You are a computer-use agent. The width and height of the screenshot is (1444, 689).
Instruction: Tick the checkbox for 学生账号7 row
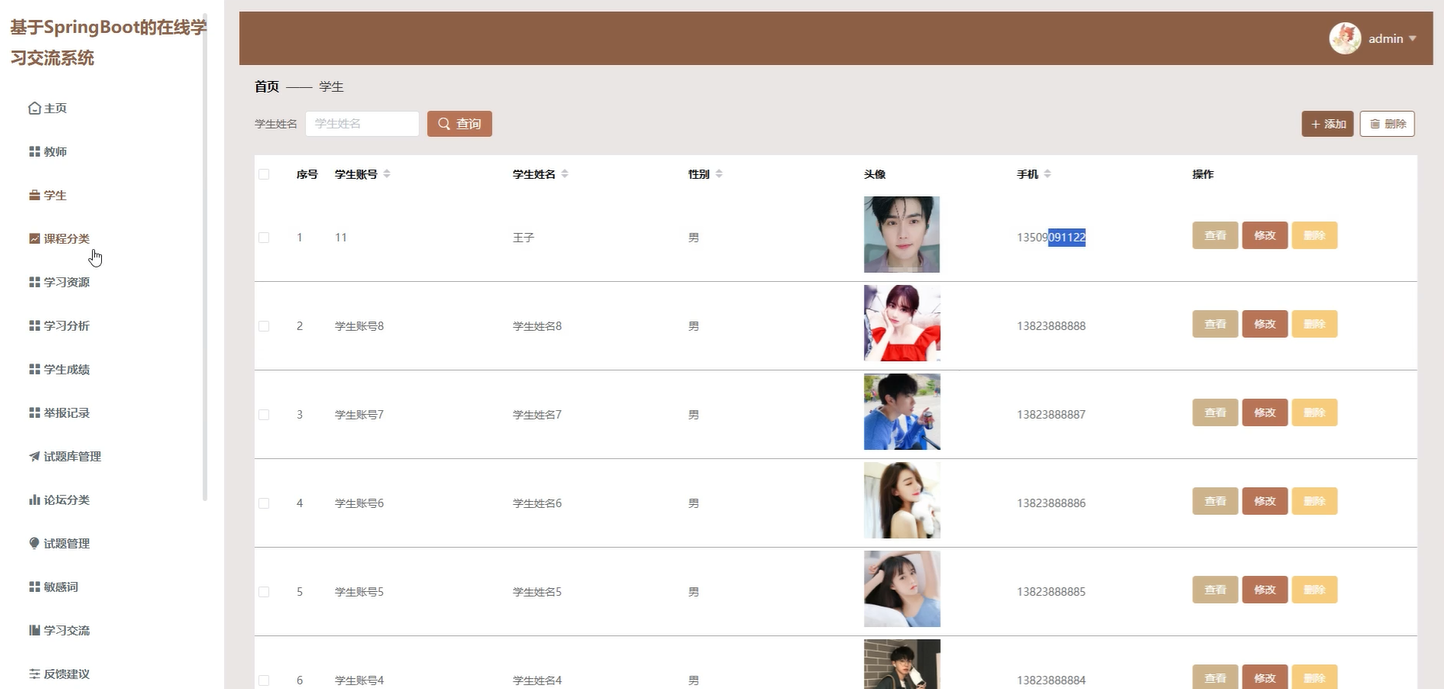click(264, 415)
